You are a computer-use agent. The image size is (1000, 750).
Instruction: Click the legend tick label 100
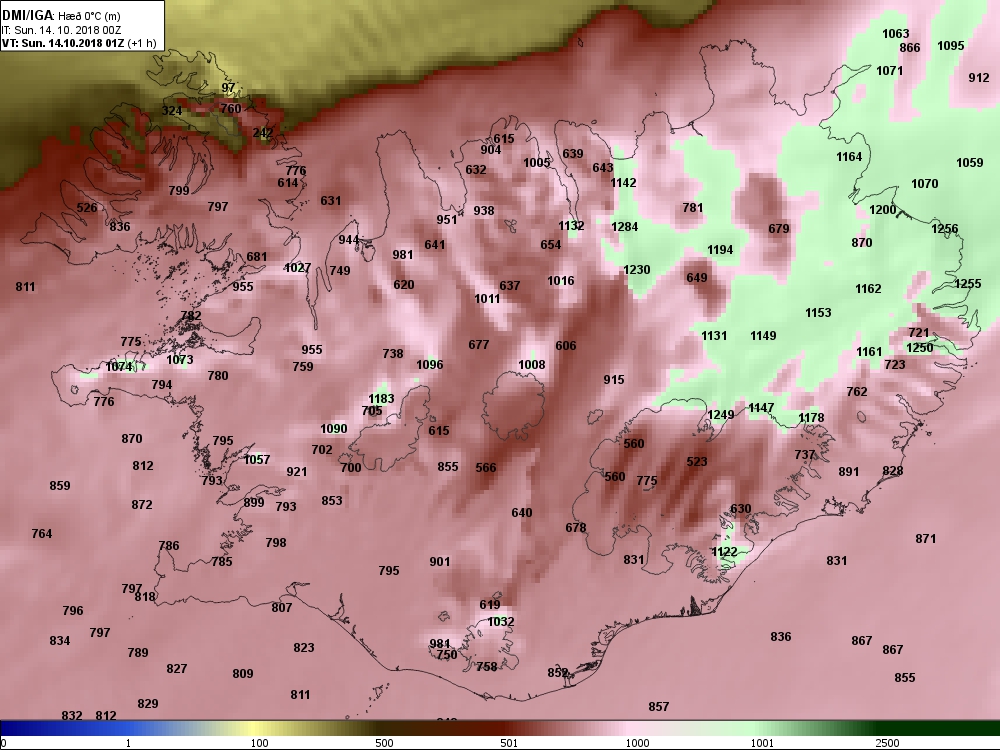[260, 743]
